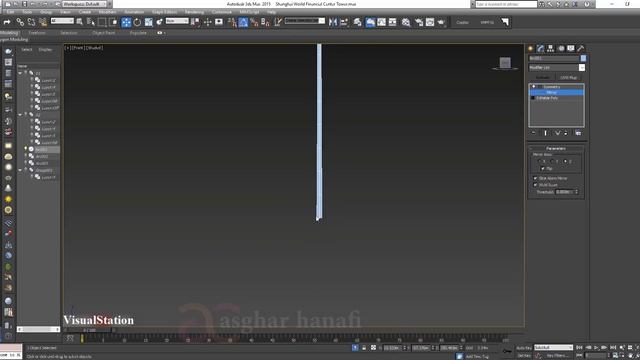The height and width of the screenshot is (360, 640).
Task: Click the Auto Key button
Action: coord(524,348)
